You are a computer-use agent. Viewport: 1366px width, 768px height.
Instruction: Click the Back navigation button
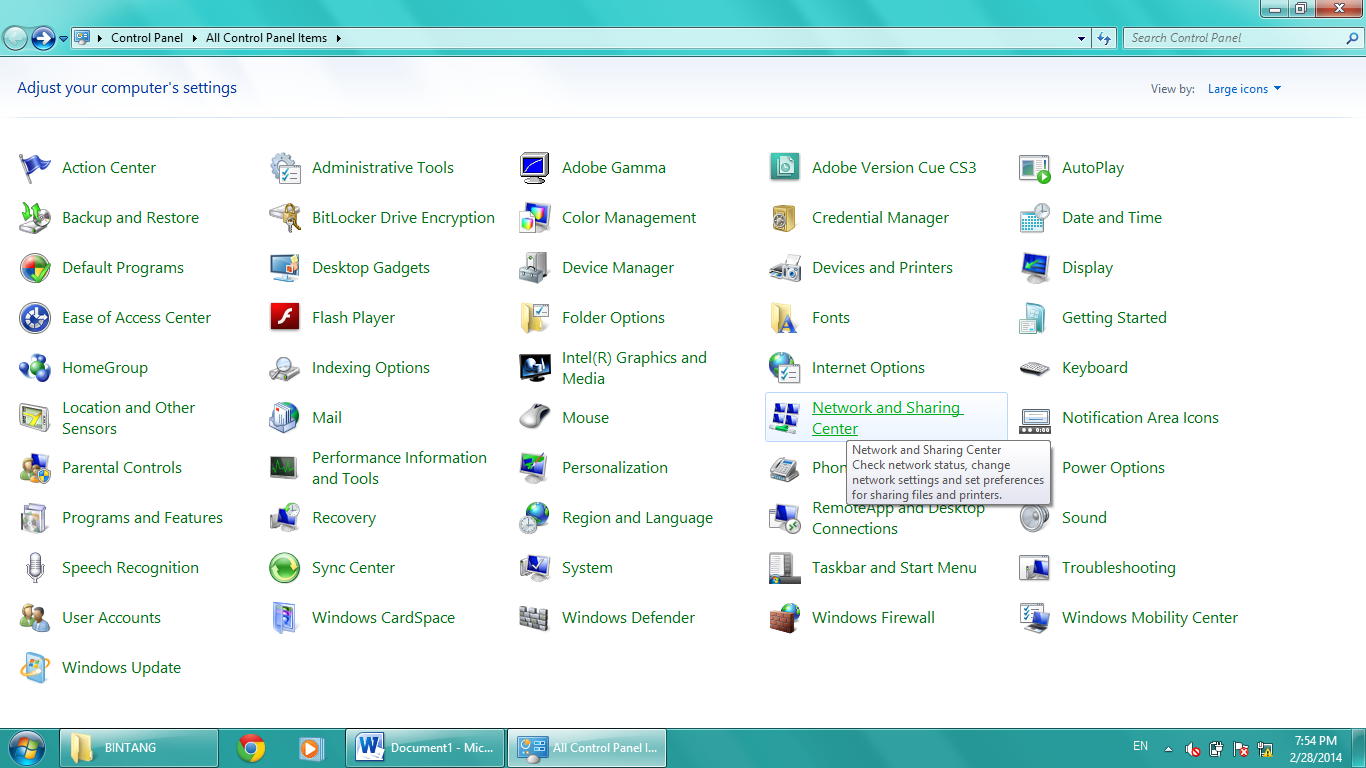point(15,39)
